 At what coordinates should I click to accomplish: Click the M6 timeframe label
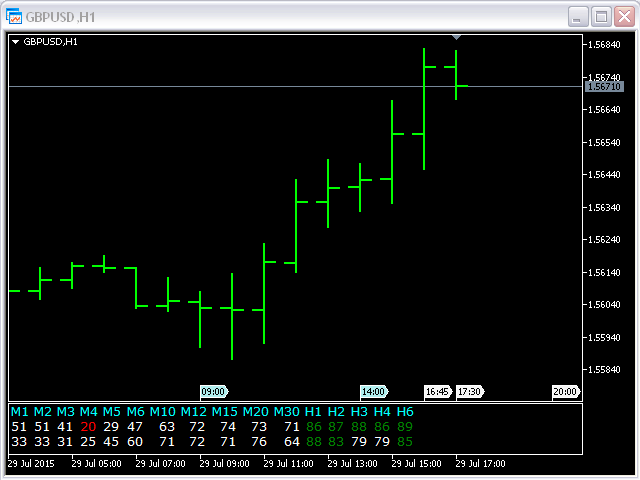pyautogui.click(x=135, y=411)
